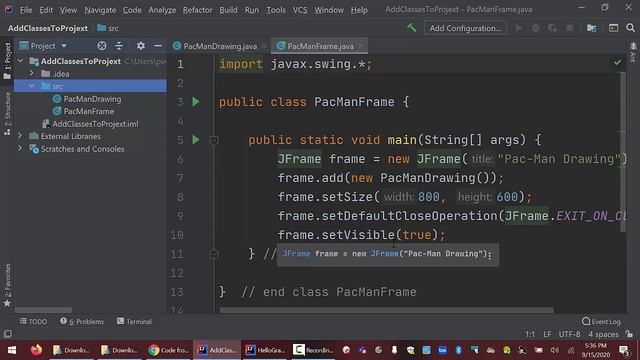The width and height of the screenshot is (640, 360).
Task: Click the Run with Coverage icon
Action: tap(553, 28)
